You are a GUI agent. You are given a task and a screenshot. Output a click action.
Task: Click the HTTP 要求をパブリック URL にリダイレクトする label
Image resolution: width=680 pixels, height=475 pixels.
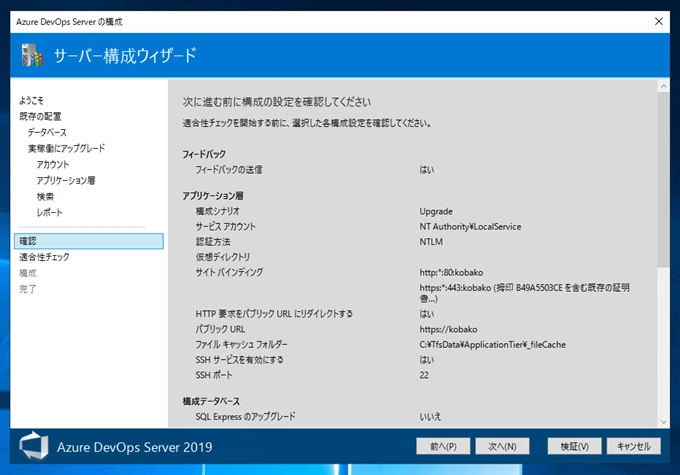click(x=274, y=314)
